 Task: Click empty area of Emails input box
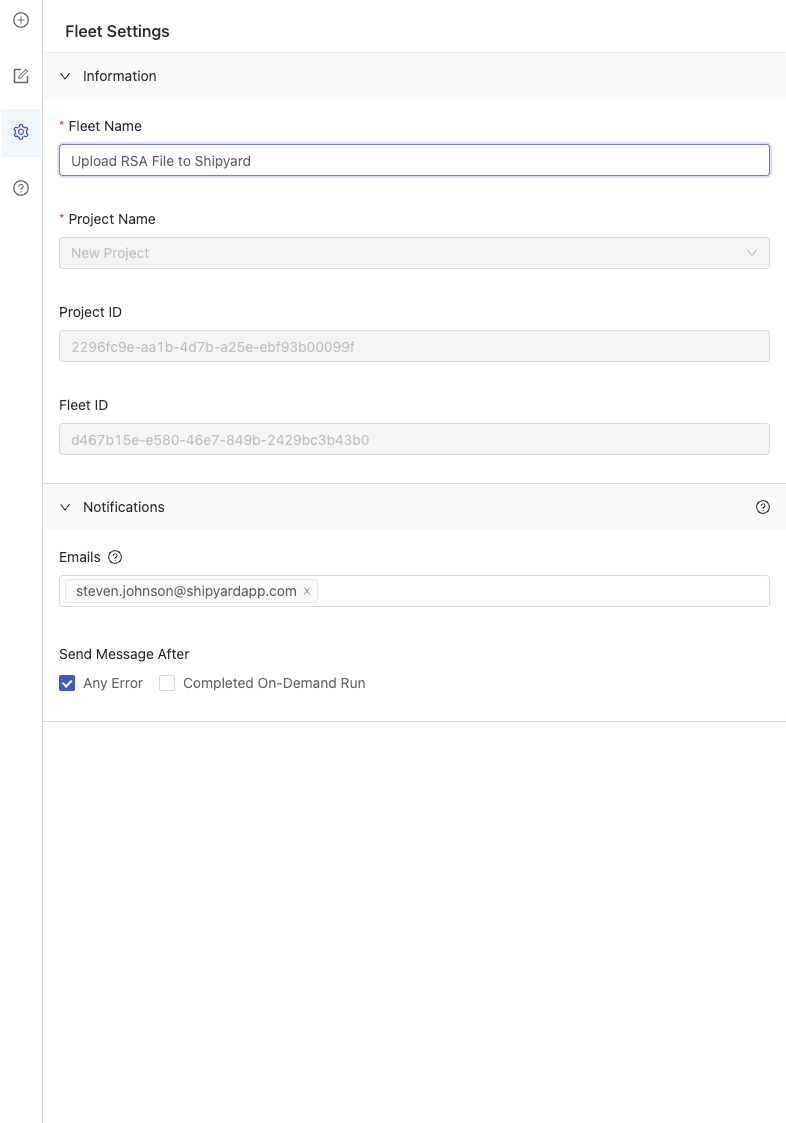click(x=543, y=591)
